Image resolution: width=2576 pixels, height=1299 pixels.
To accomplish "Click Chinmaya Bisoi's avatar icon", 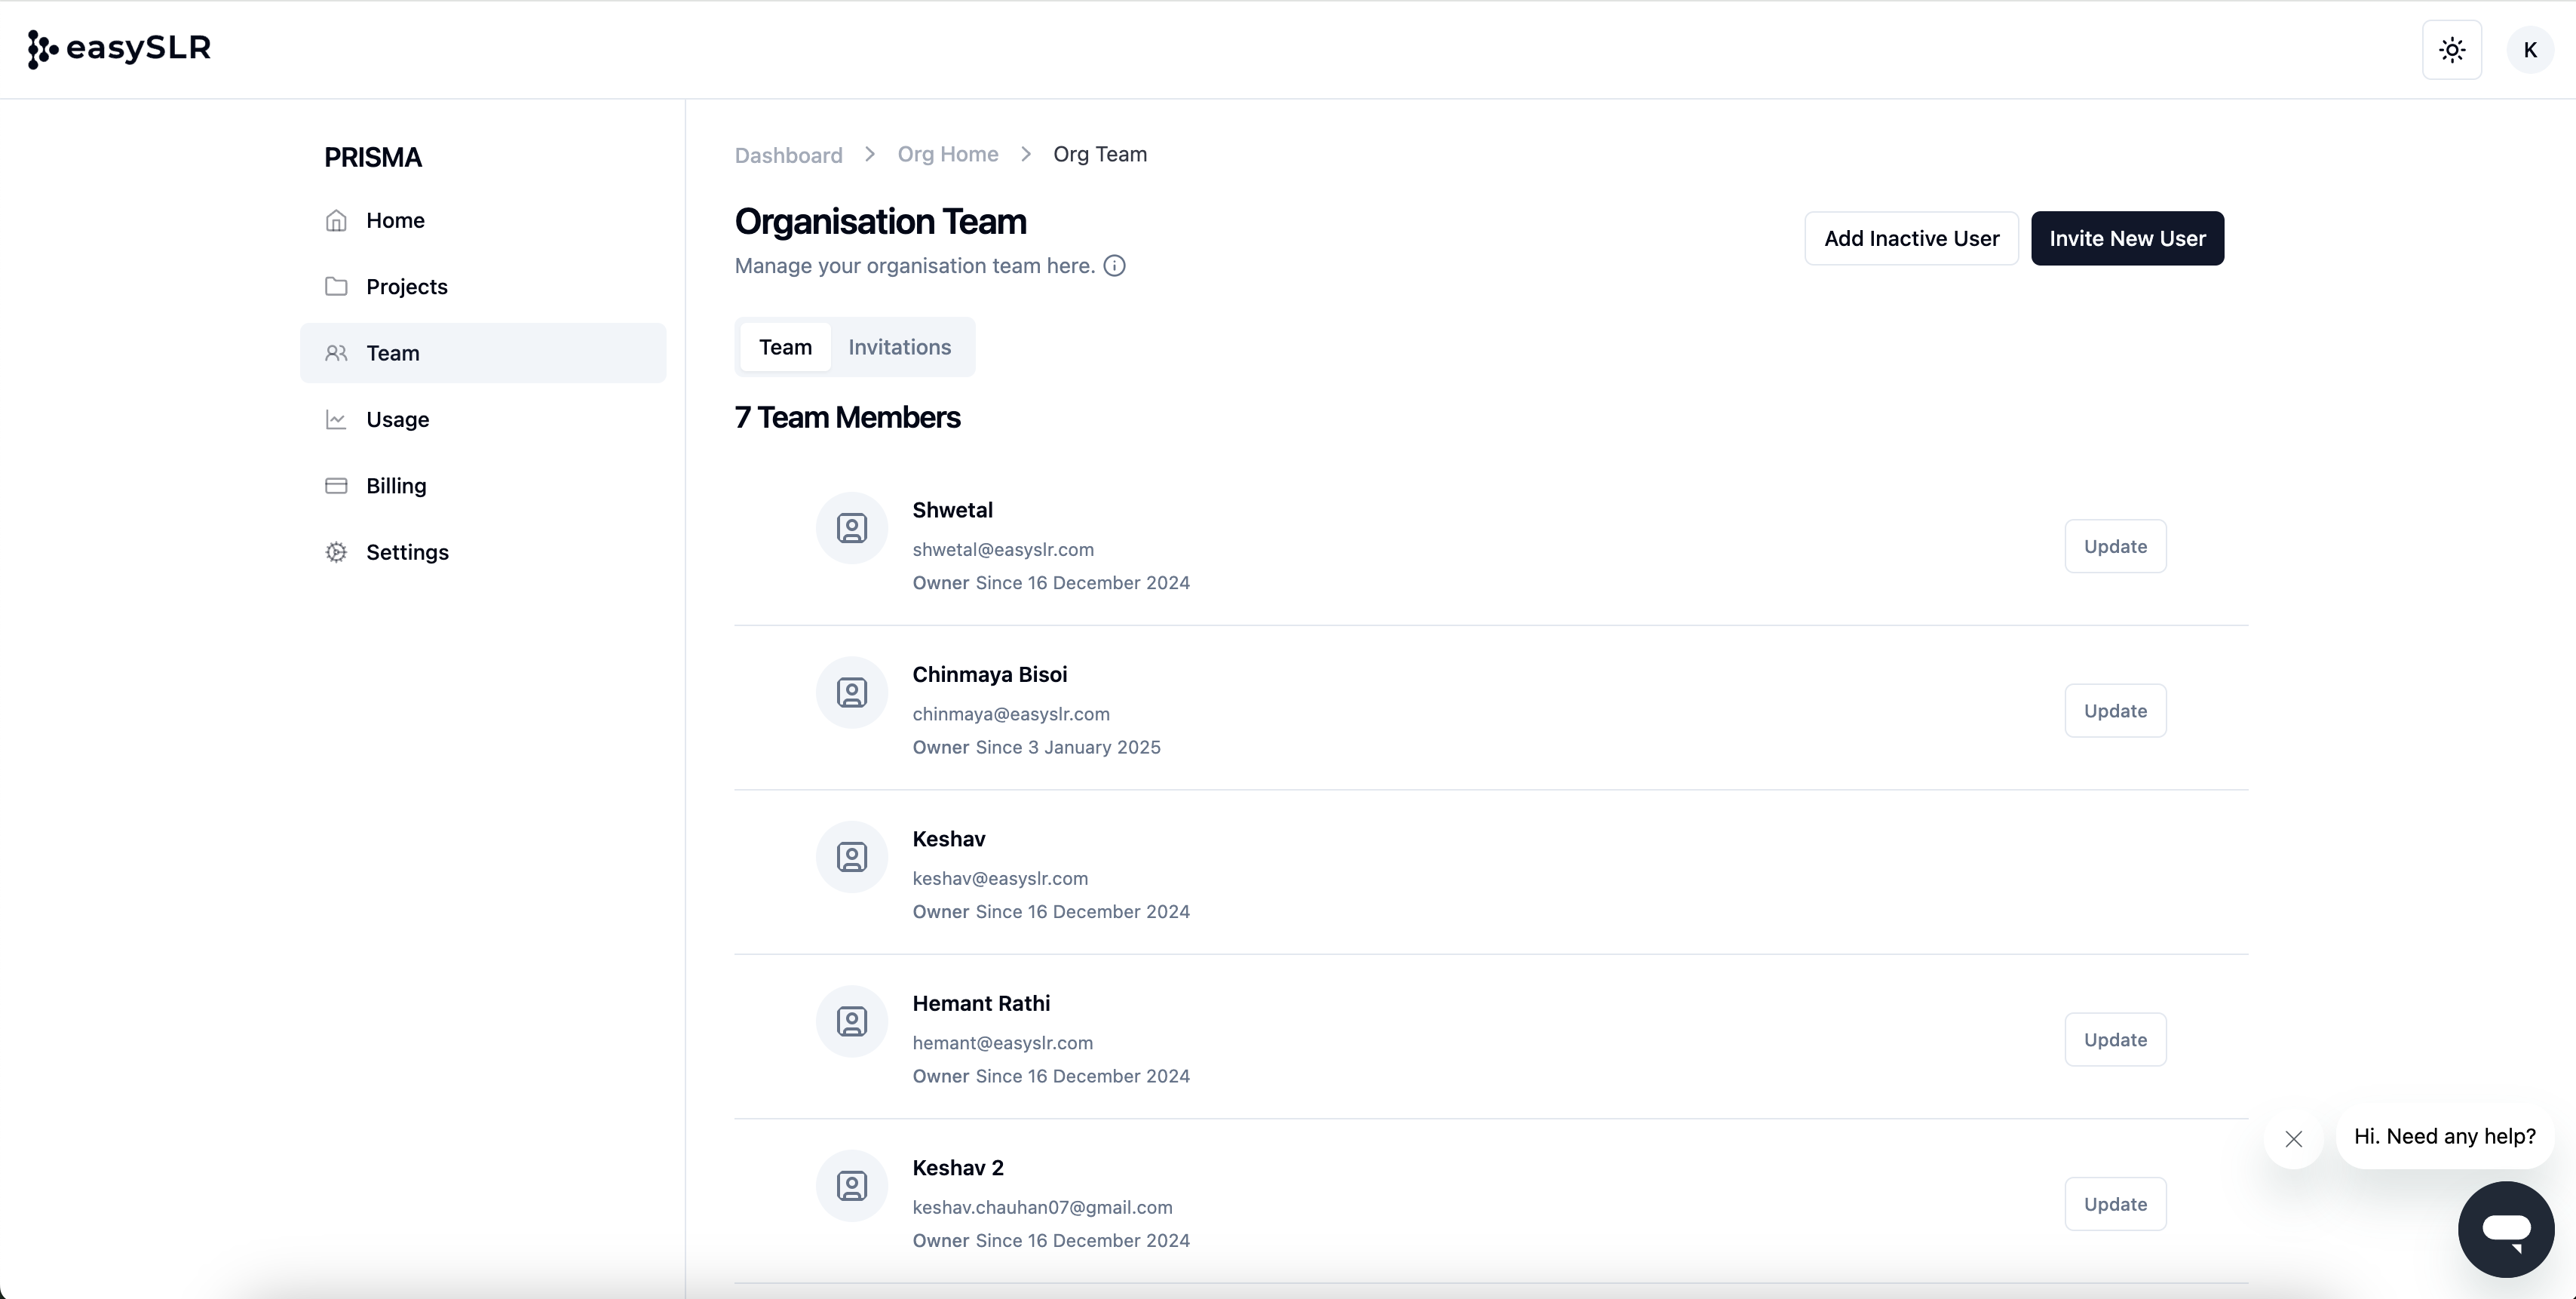I will tap(852, 692).
